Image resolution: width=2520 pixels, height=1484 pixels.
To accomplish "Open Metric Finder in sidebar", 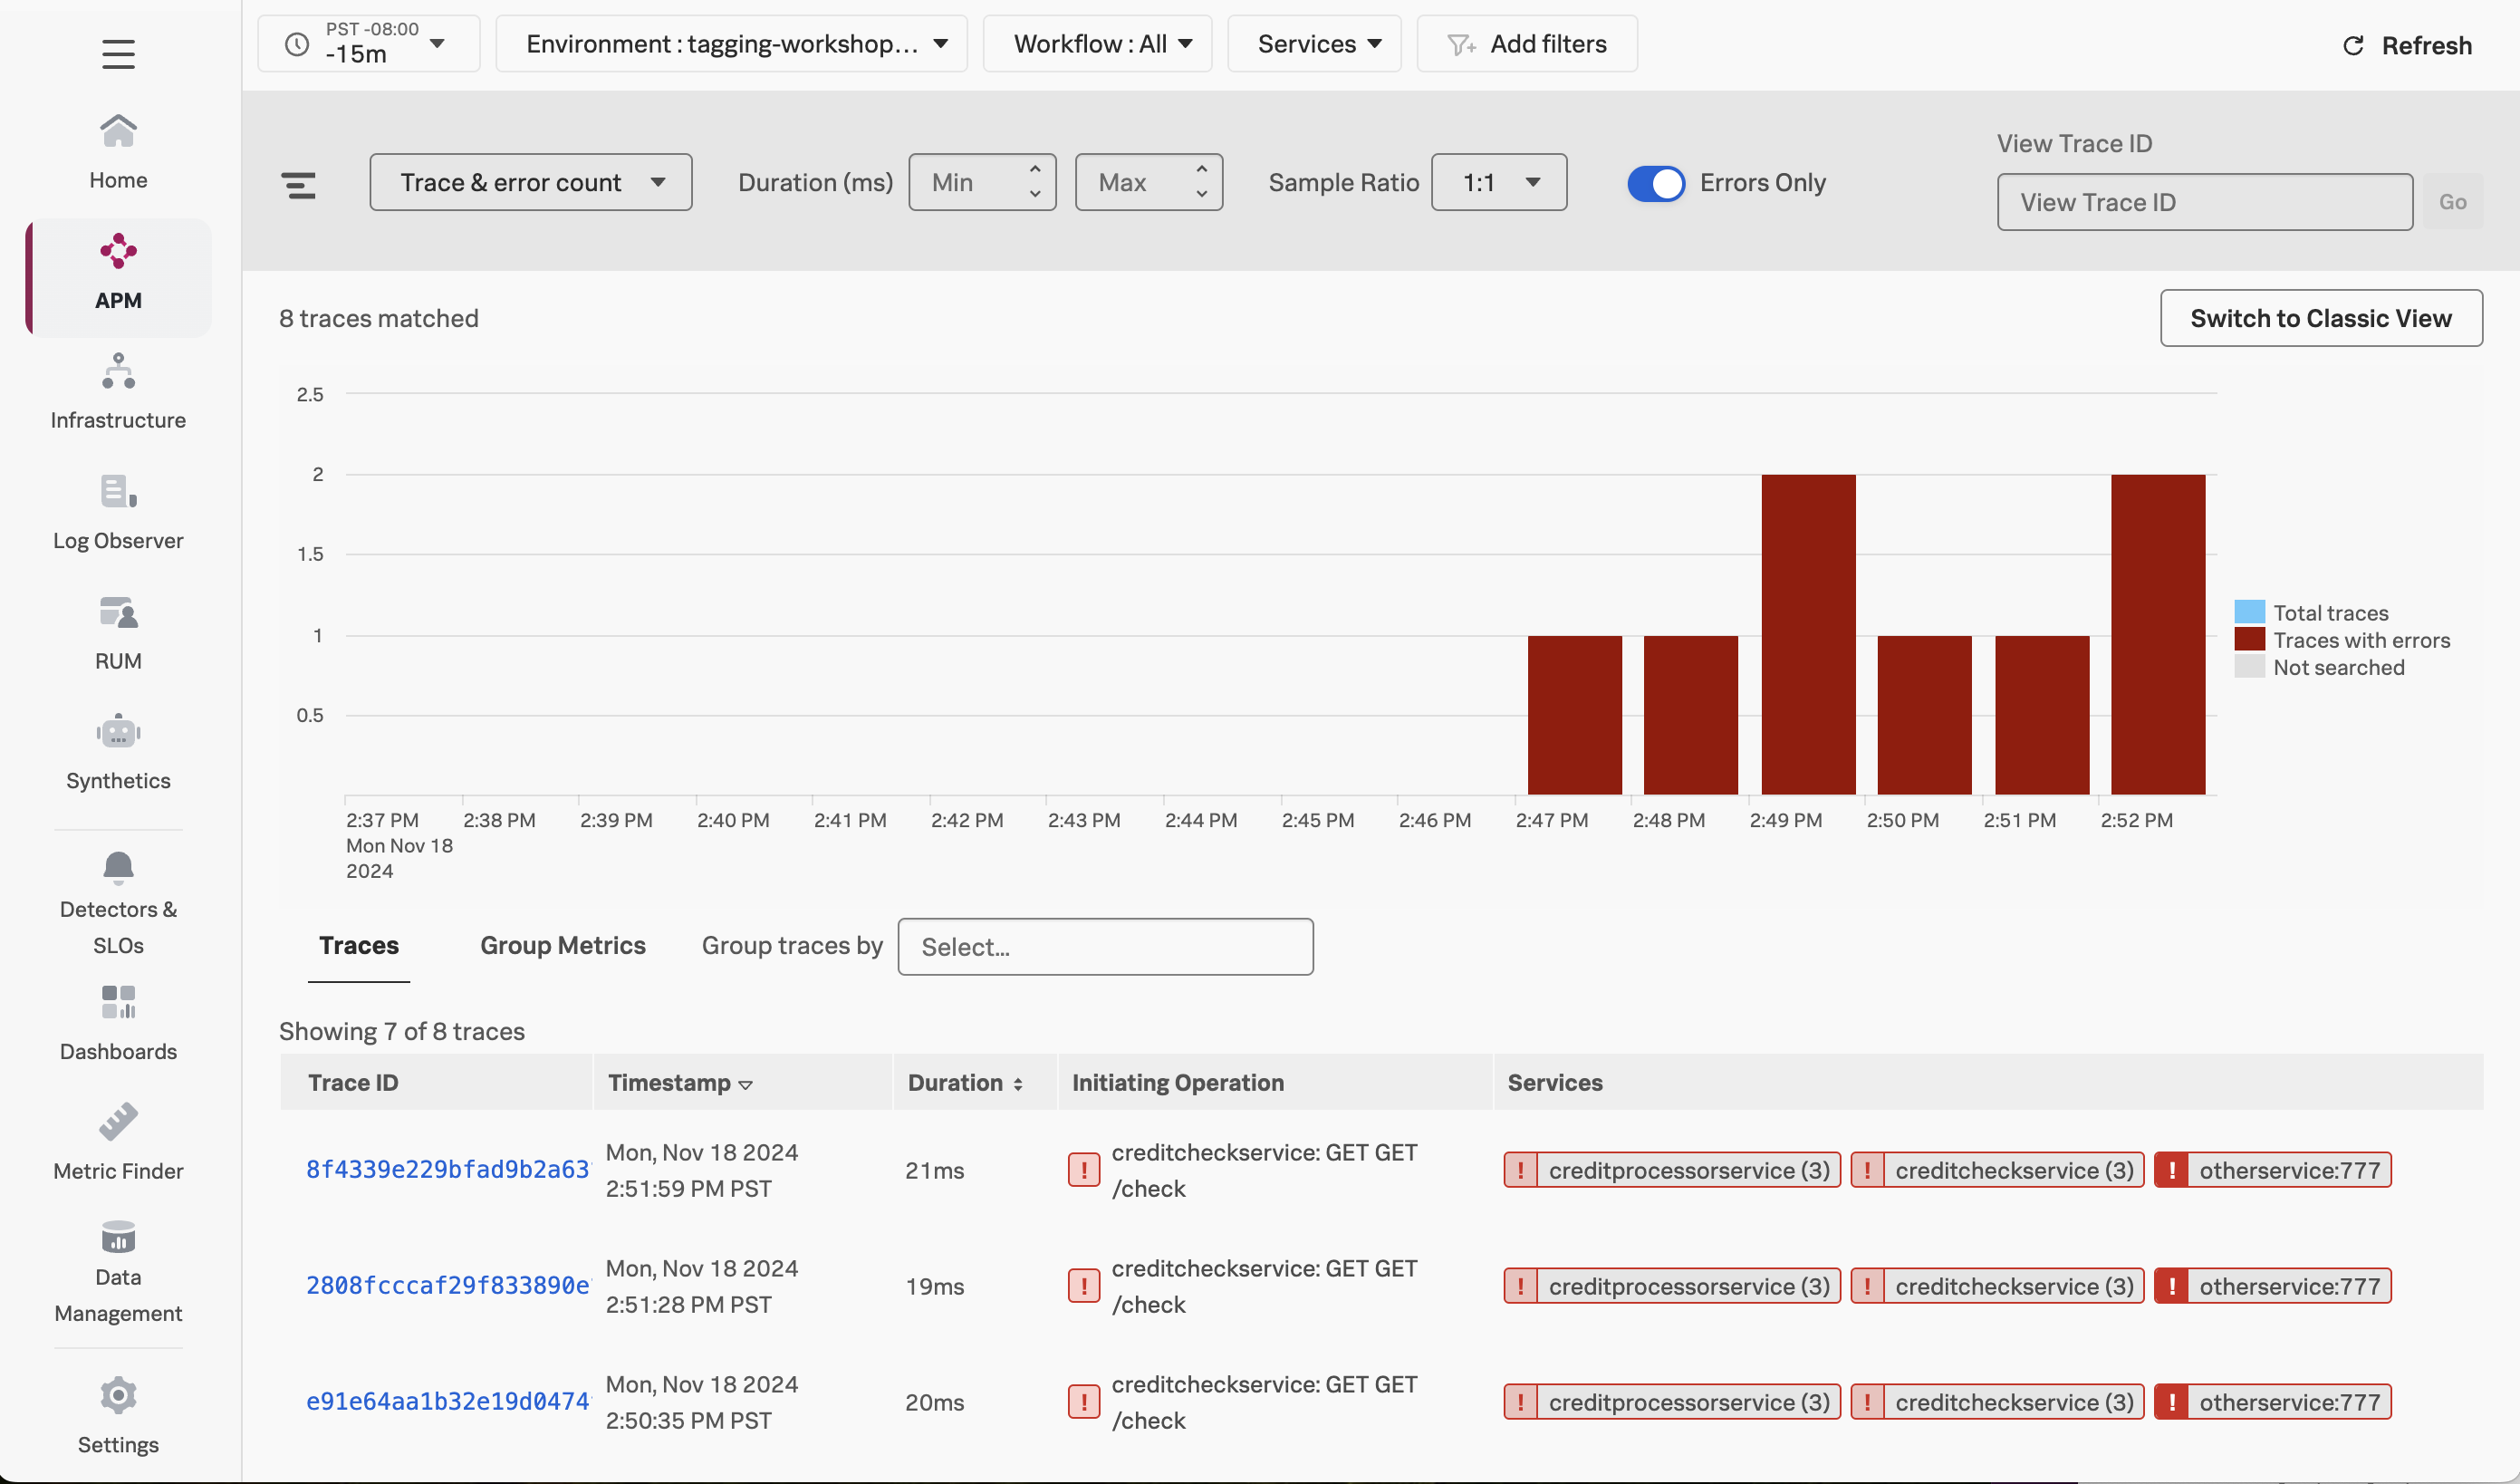I will click(118, 1141).
